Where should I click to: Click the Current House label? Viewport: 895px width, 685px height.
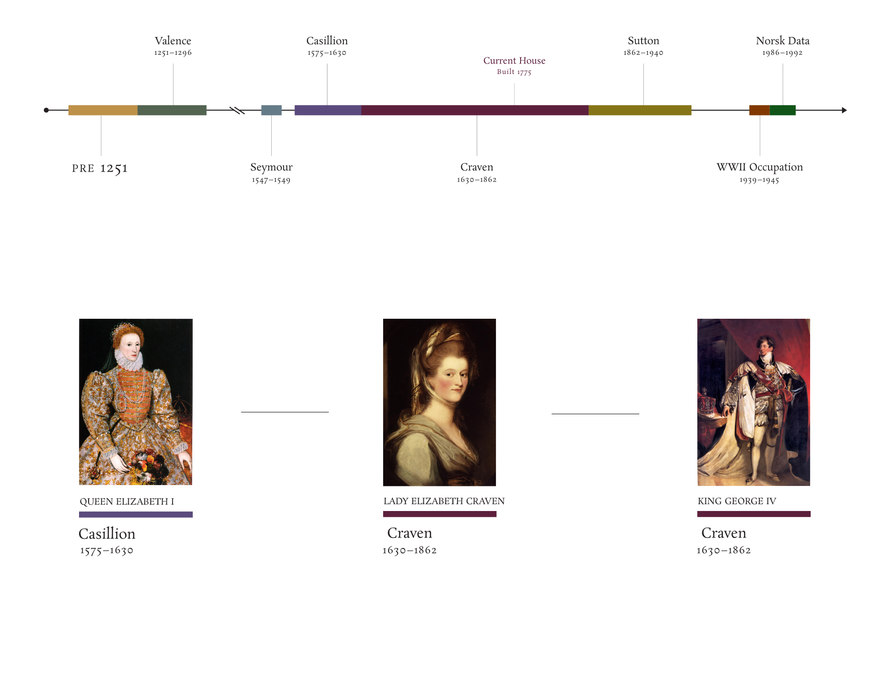point(514,61)
